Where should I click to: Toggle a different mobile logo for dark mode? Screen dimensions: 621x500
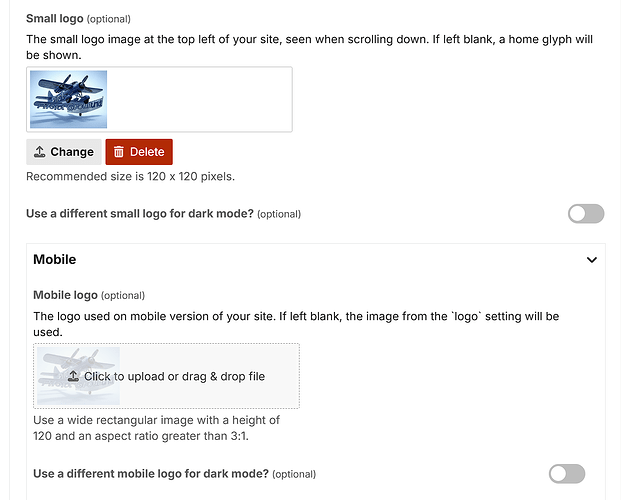pyautogui.click(x=567, y=474)
